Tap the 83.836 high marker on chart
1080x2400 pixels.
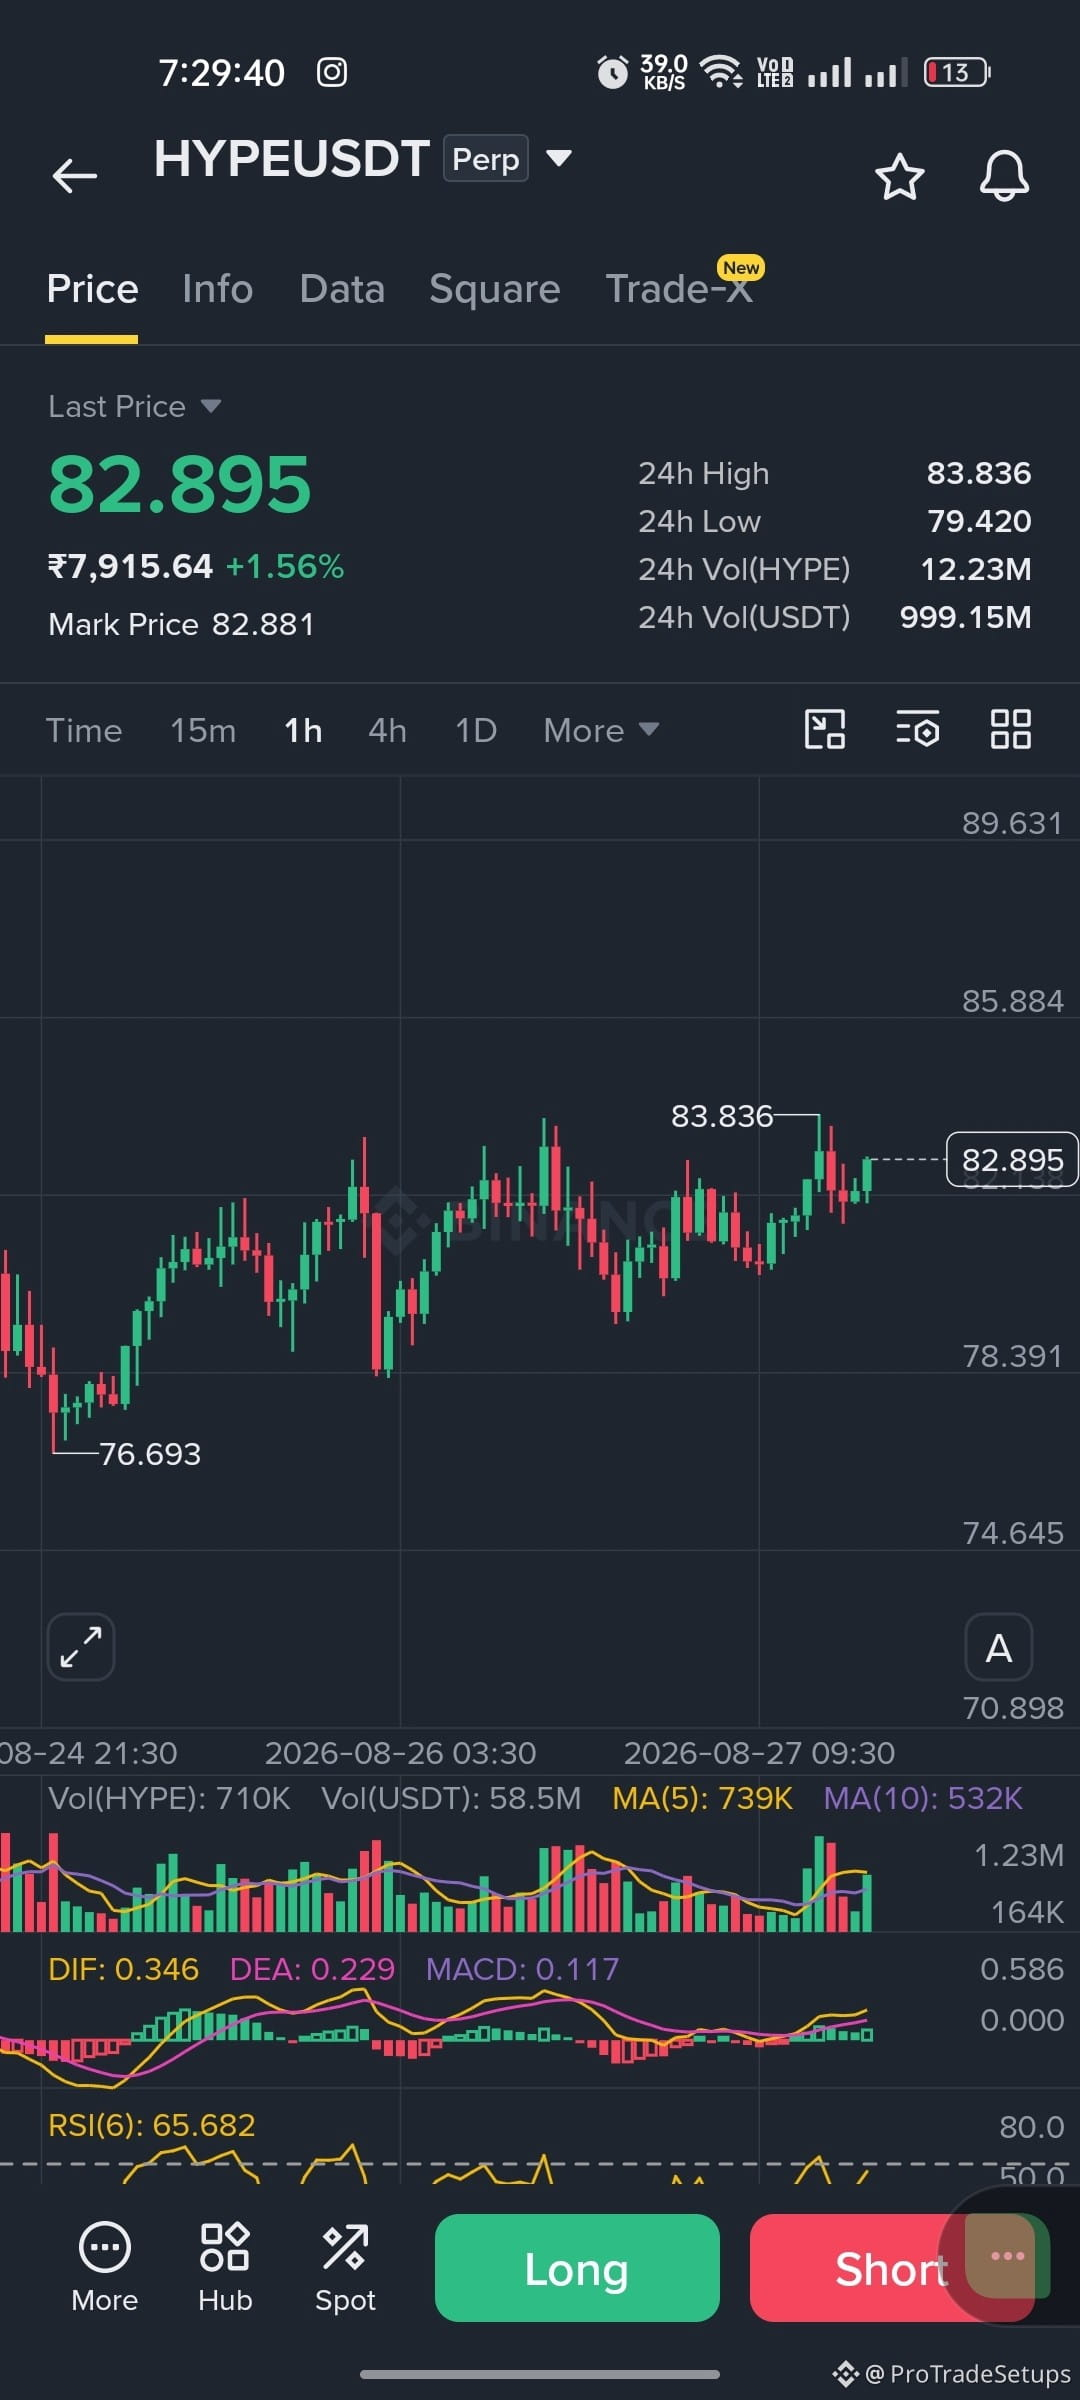[x=722, y=1116]
